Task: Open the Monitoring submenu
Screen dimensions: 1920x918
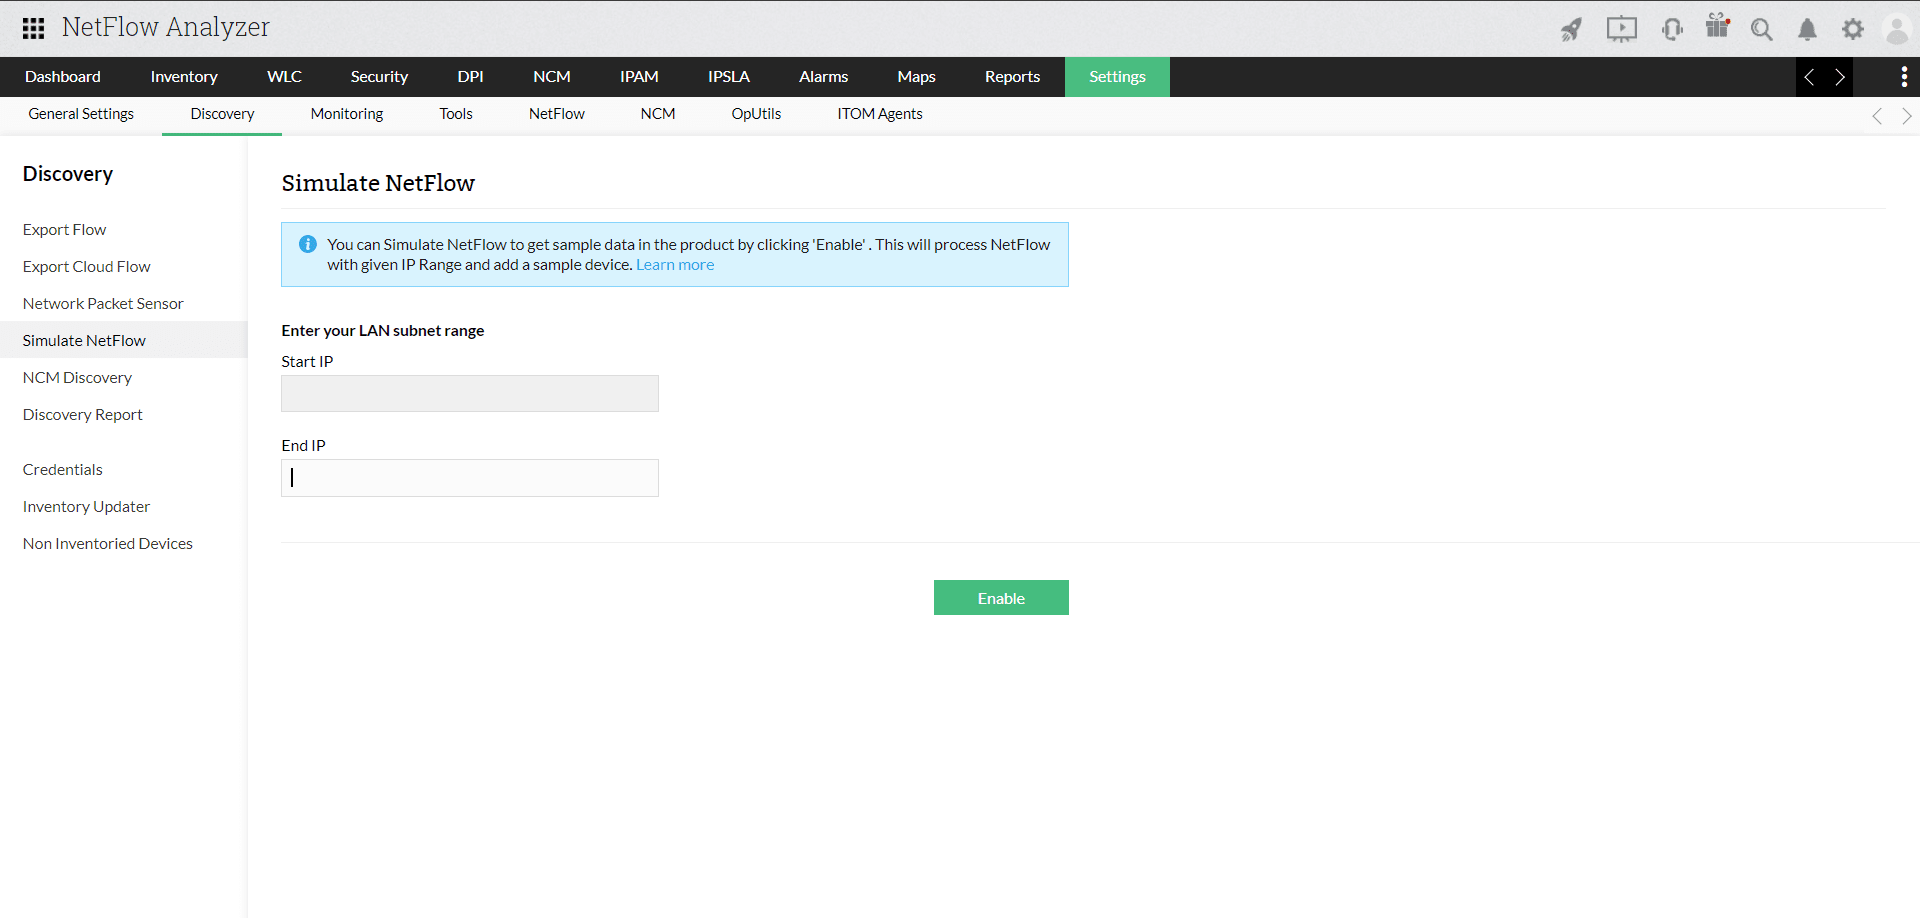Action: [347, 114]
